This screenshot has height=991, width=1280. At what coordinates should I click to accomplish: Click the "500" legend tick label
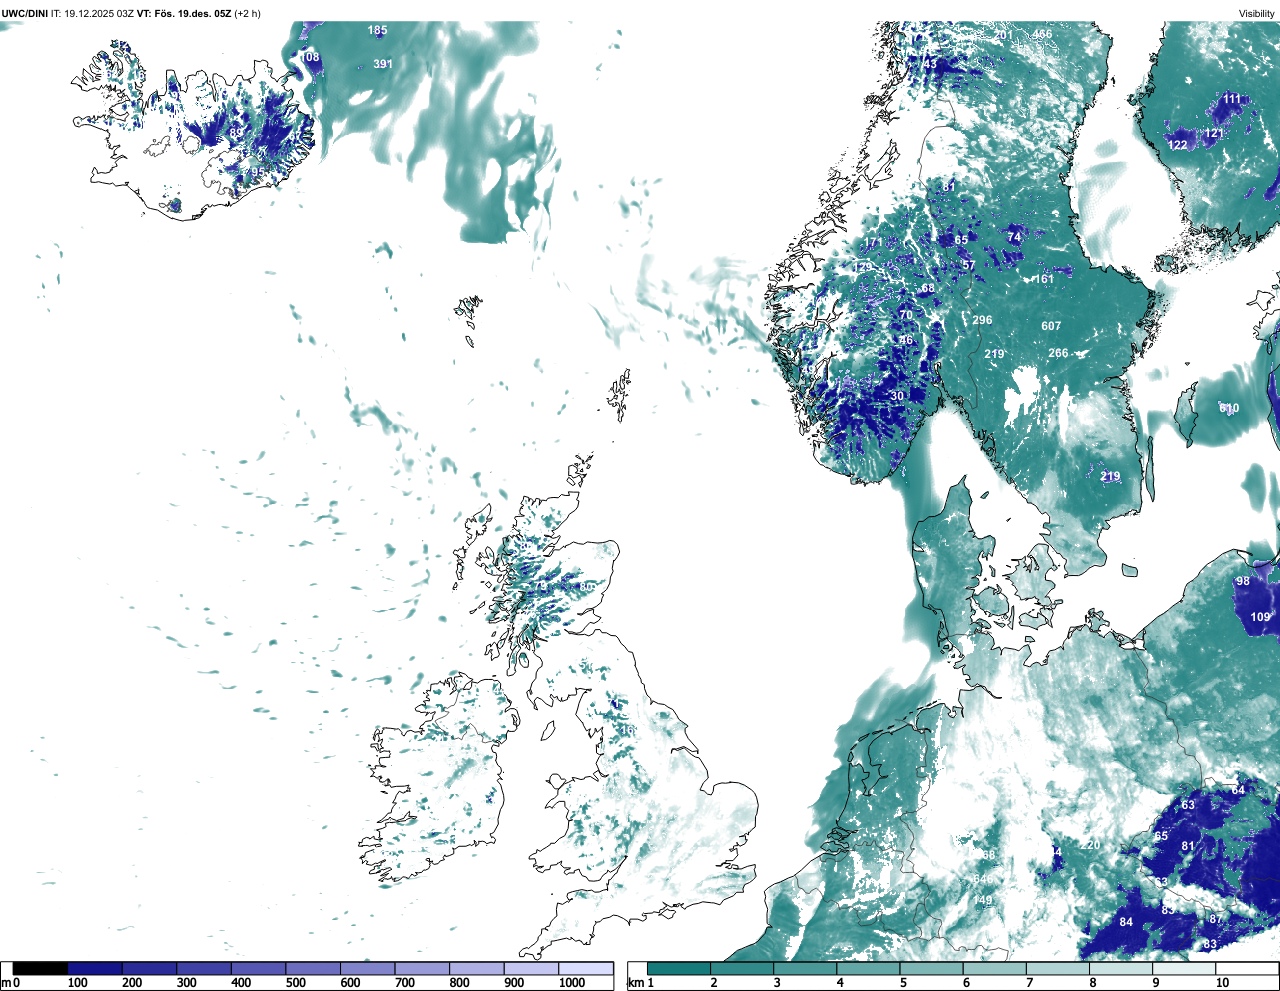click(296, 983)
